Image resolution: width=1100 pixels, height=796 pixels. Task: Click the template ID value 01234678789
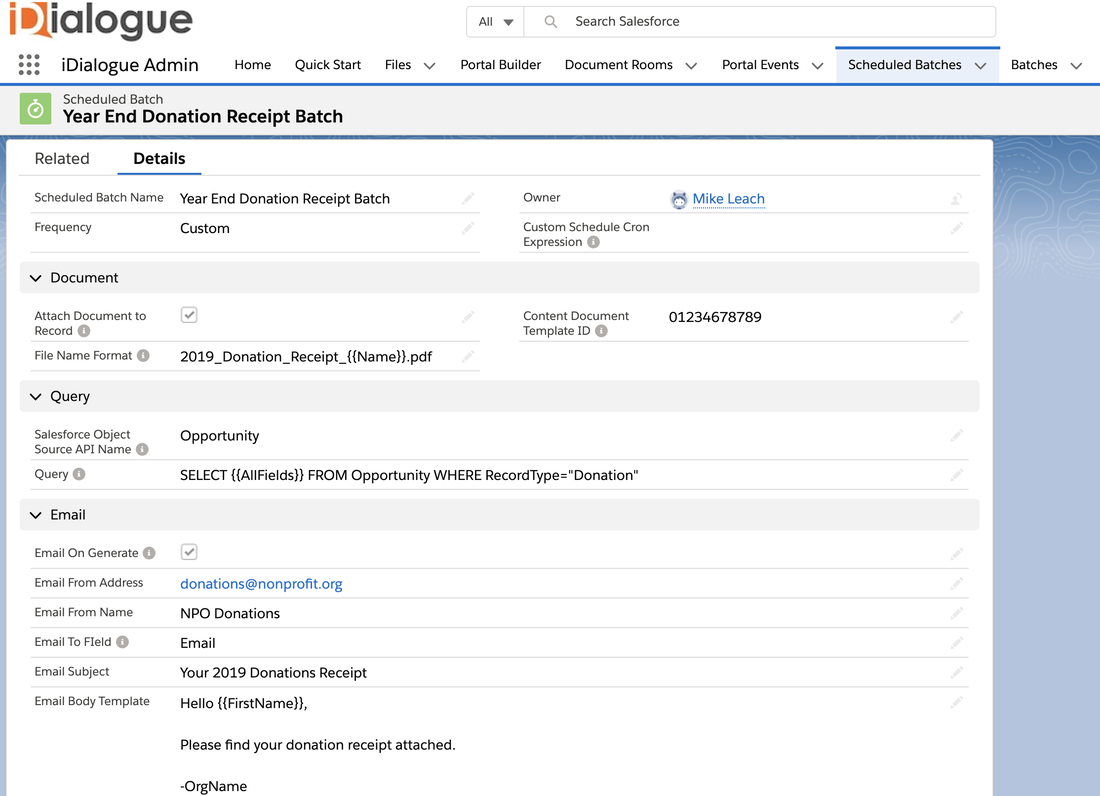pos(715,317)
